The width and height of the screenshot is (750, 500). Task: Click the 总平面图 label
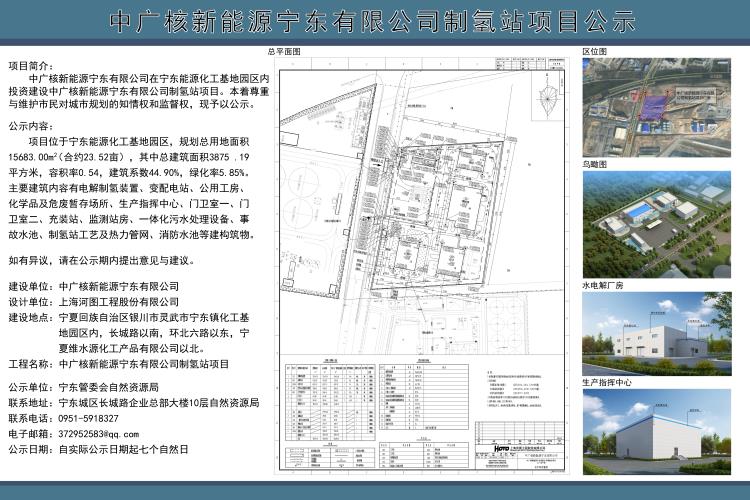click(x=284, y=51)
